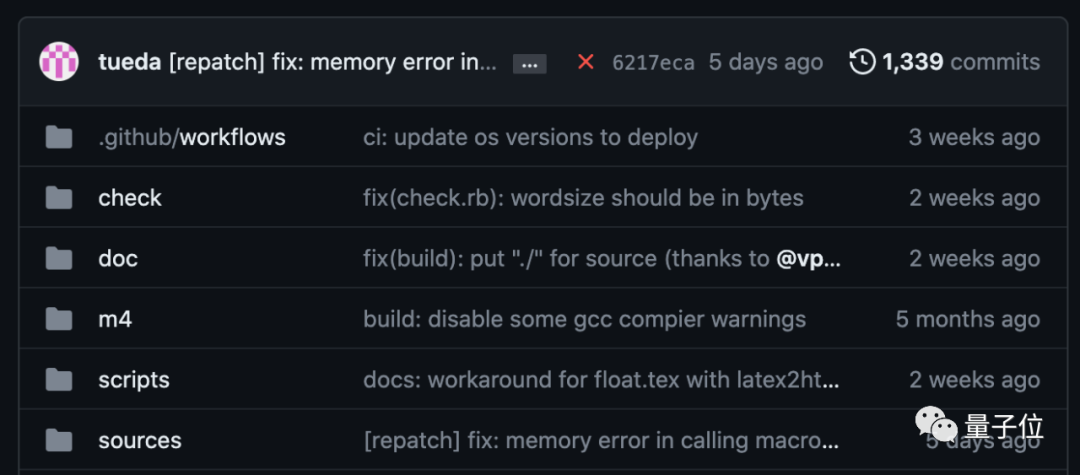Click the check folder icon
This screenshot has width=1080, height=475.
(x=59, y=198)
